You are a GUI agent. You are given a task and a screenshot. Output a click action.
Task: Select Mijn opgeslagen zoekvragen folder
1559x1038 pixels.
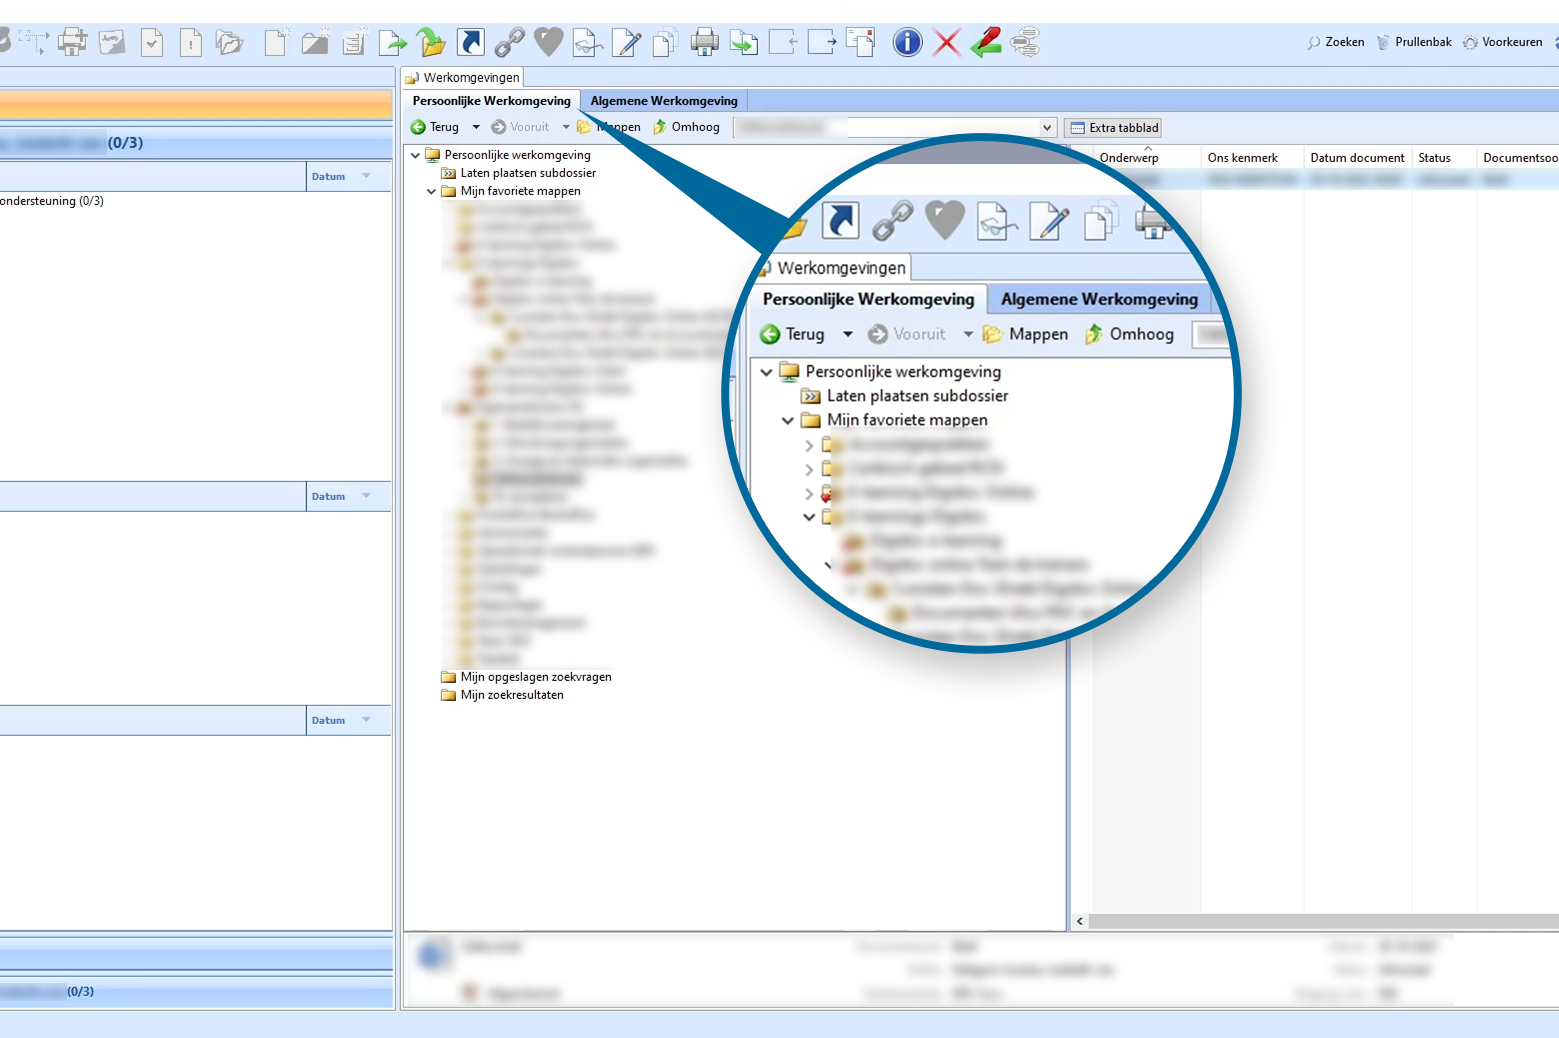[x=535, y=677]
